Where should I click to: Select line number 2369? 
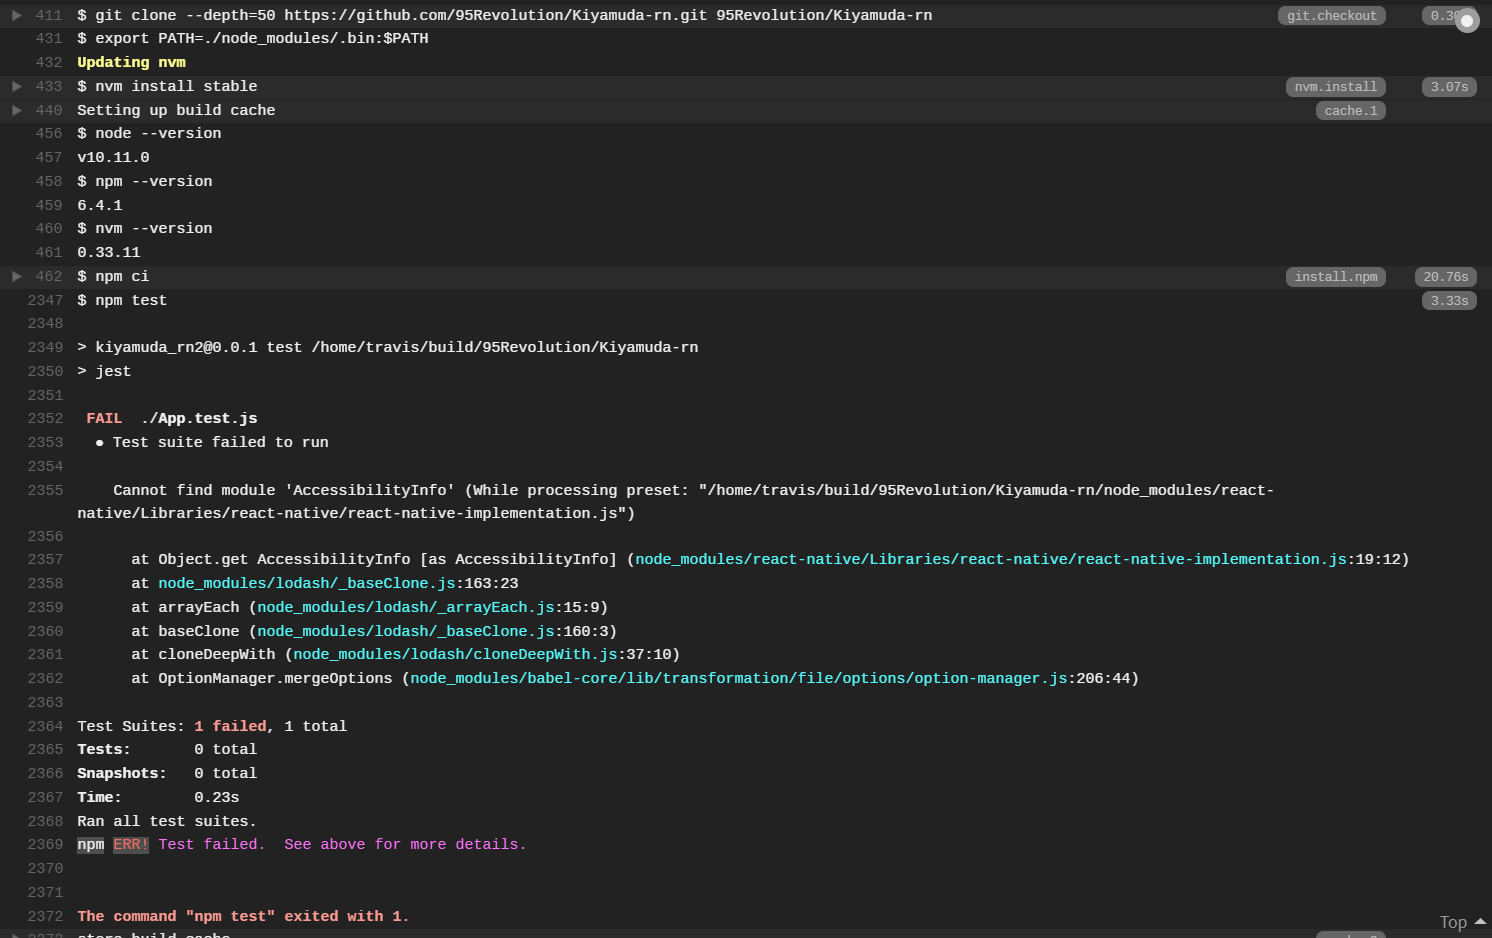[45, 844]
